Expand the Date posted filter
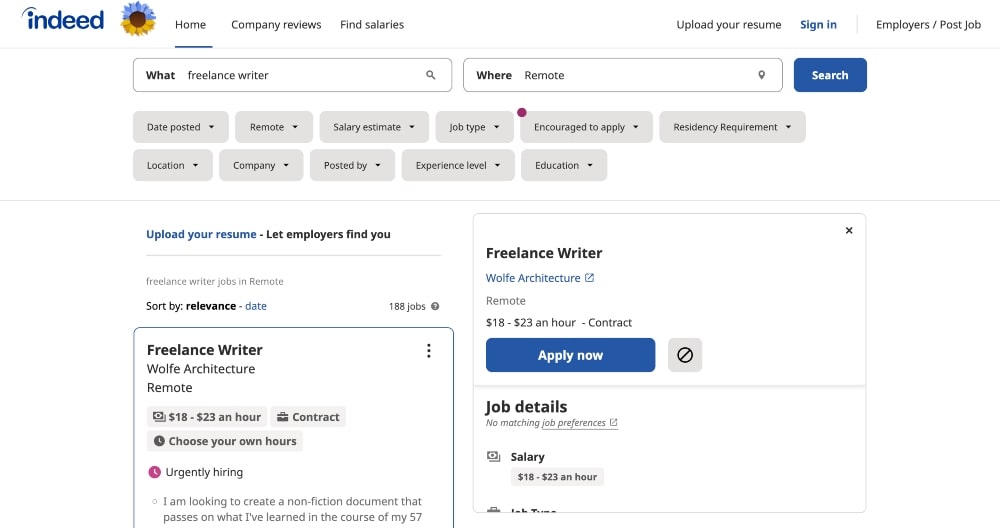This screenshot has height=528, width=1000. (x=180, y=127)
